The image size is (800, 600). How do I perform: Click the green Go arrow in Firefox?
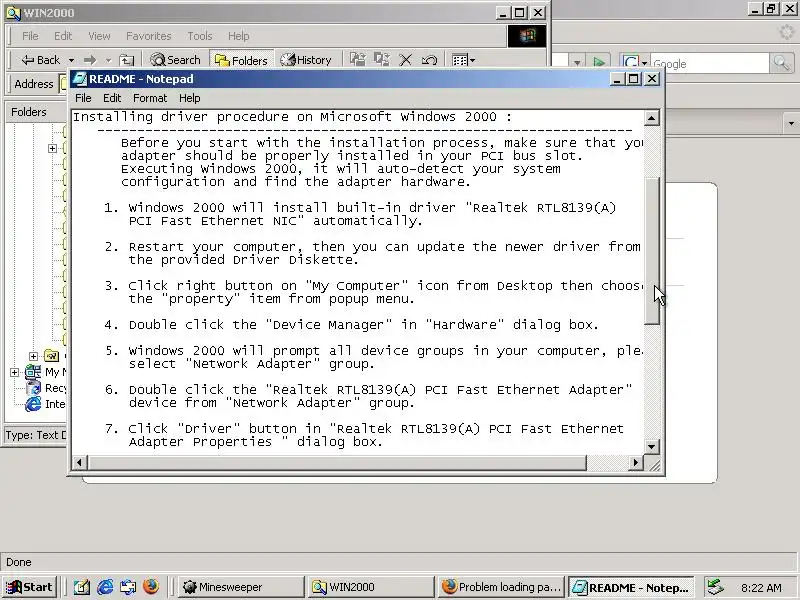point(599,63)
